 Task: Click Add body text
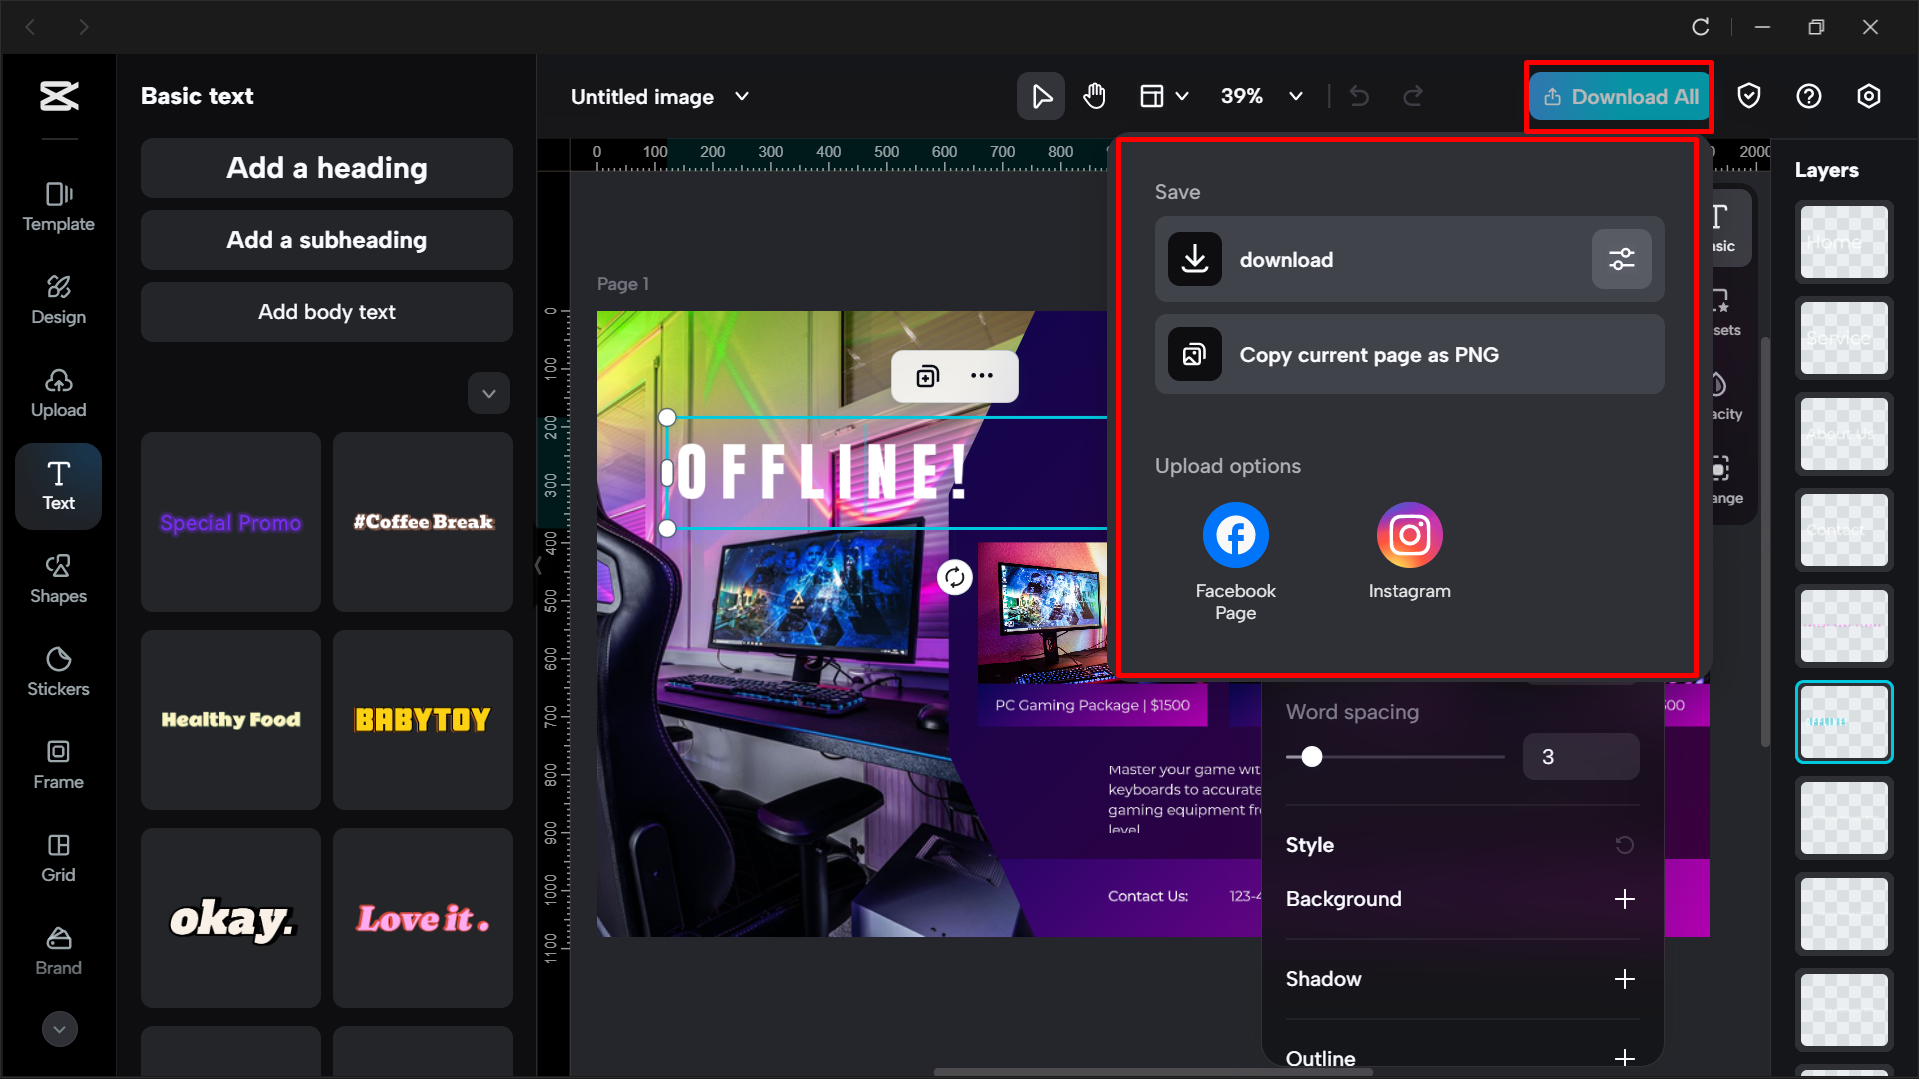(x=326, y=311)
